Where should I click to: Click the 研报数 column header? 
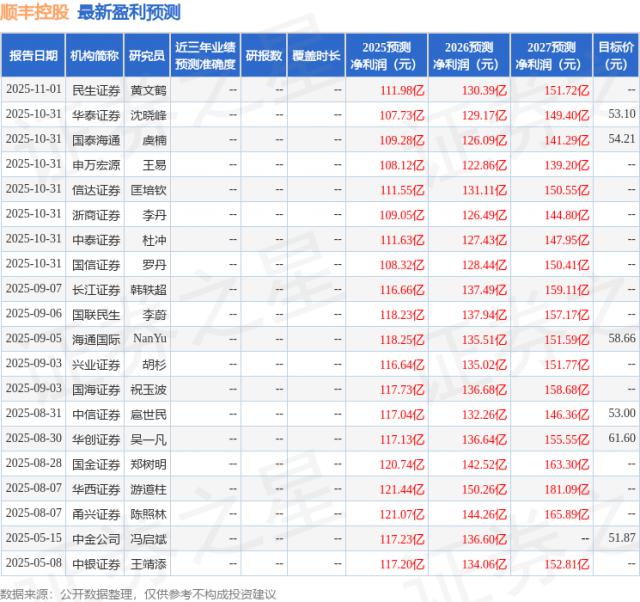pyautogui.click(x=265, y=55)
